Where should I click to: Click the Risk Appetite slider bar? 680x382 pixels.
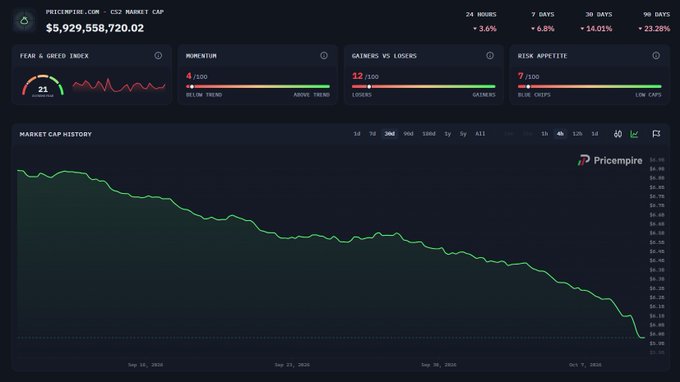point(590,87)
